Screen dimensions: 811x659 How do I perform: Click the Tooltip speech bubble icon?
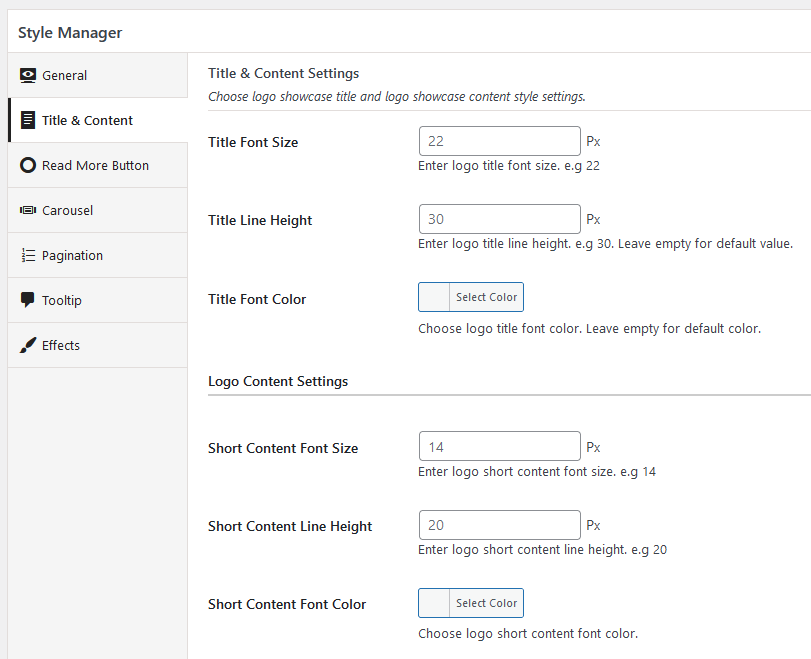(28, 300)
